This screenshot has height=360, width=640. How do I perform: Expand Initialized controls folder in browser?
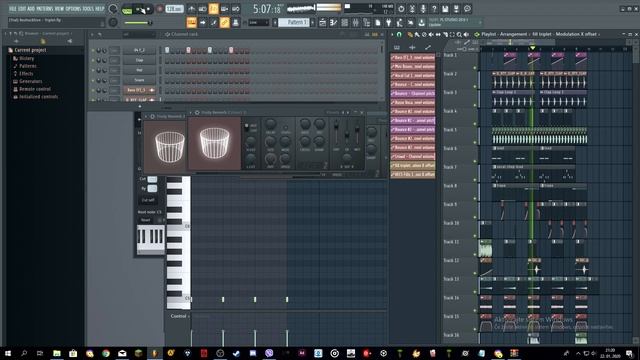coord(38,97)
